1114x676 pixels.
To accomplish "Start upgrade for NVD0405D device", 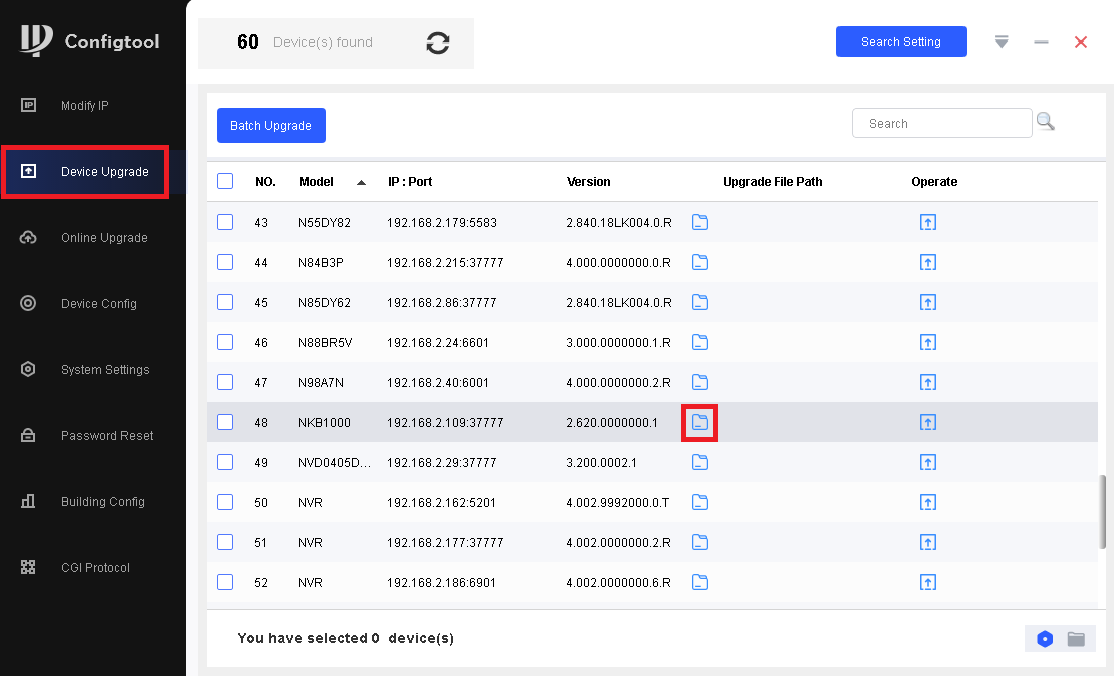I will pyautogui.click(x=927, y=462).
